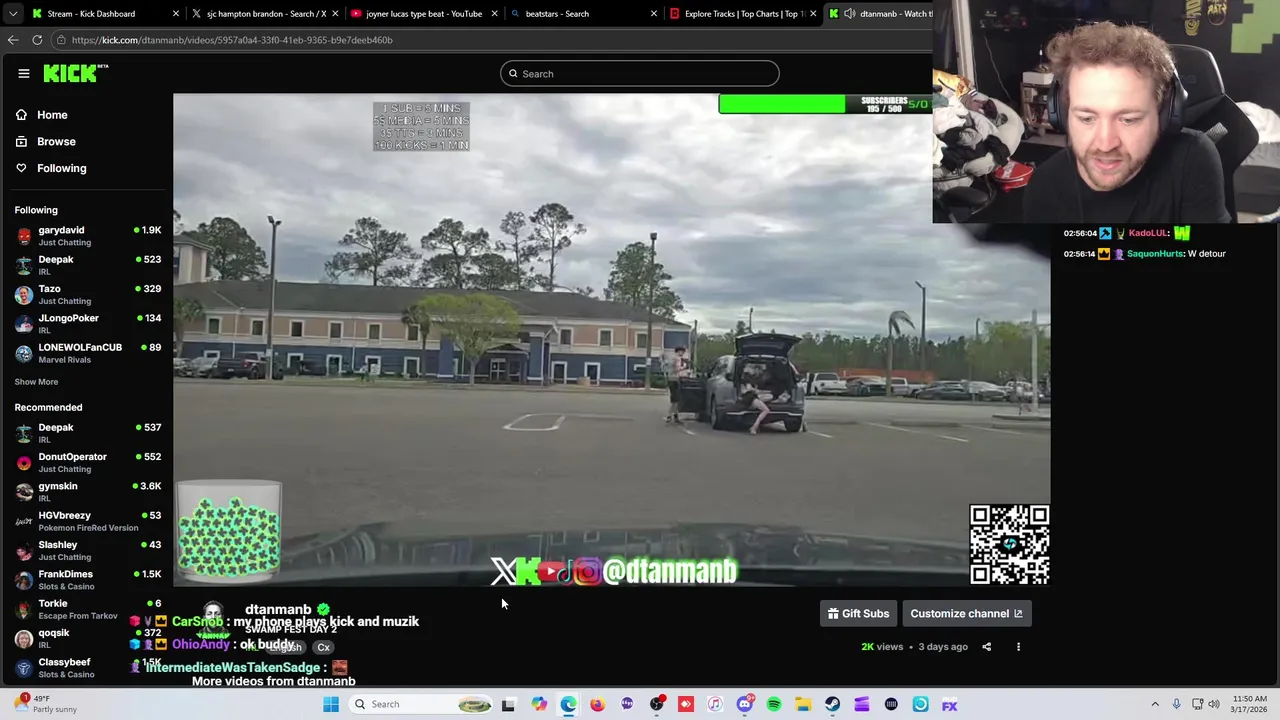
Task: Close the beatstars Search tab
Action: (654, 14)
